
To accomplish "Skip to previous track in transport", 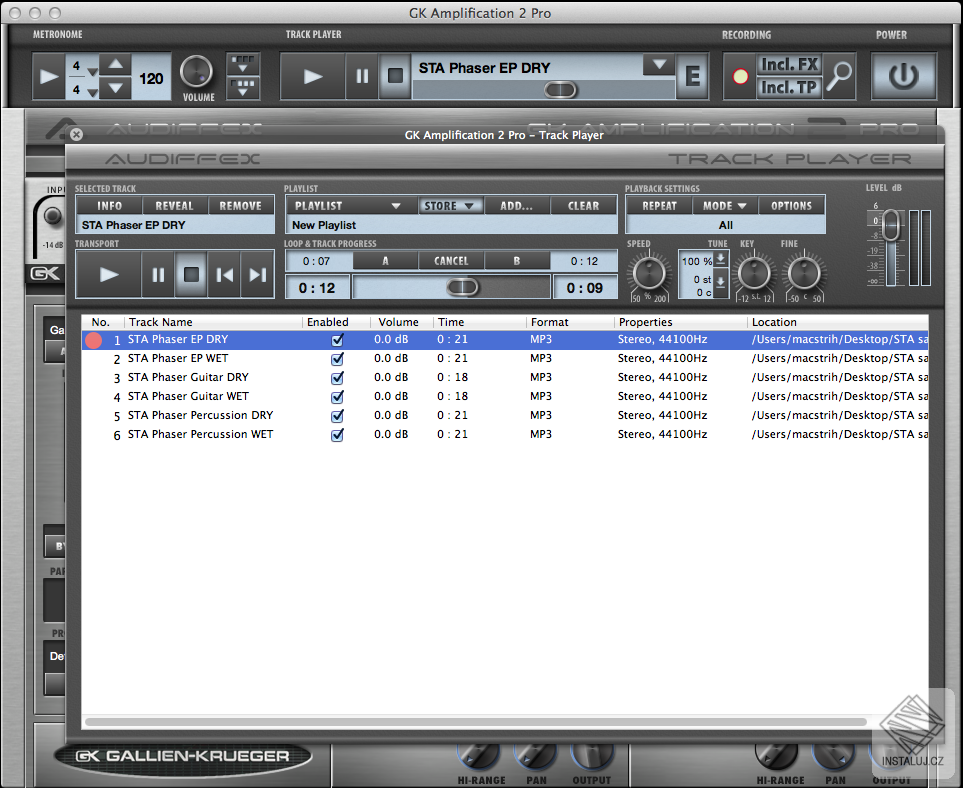I will click(225, 275).
